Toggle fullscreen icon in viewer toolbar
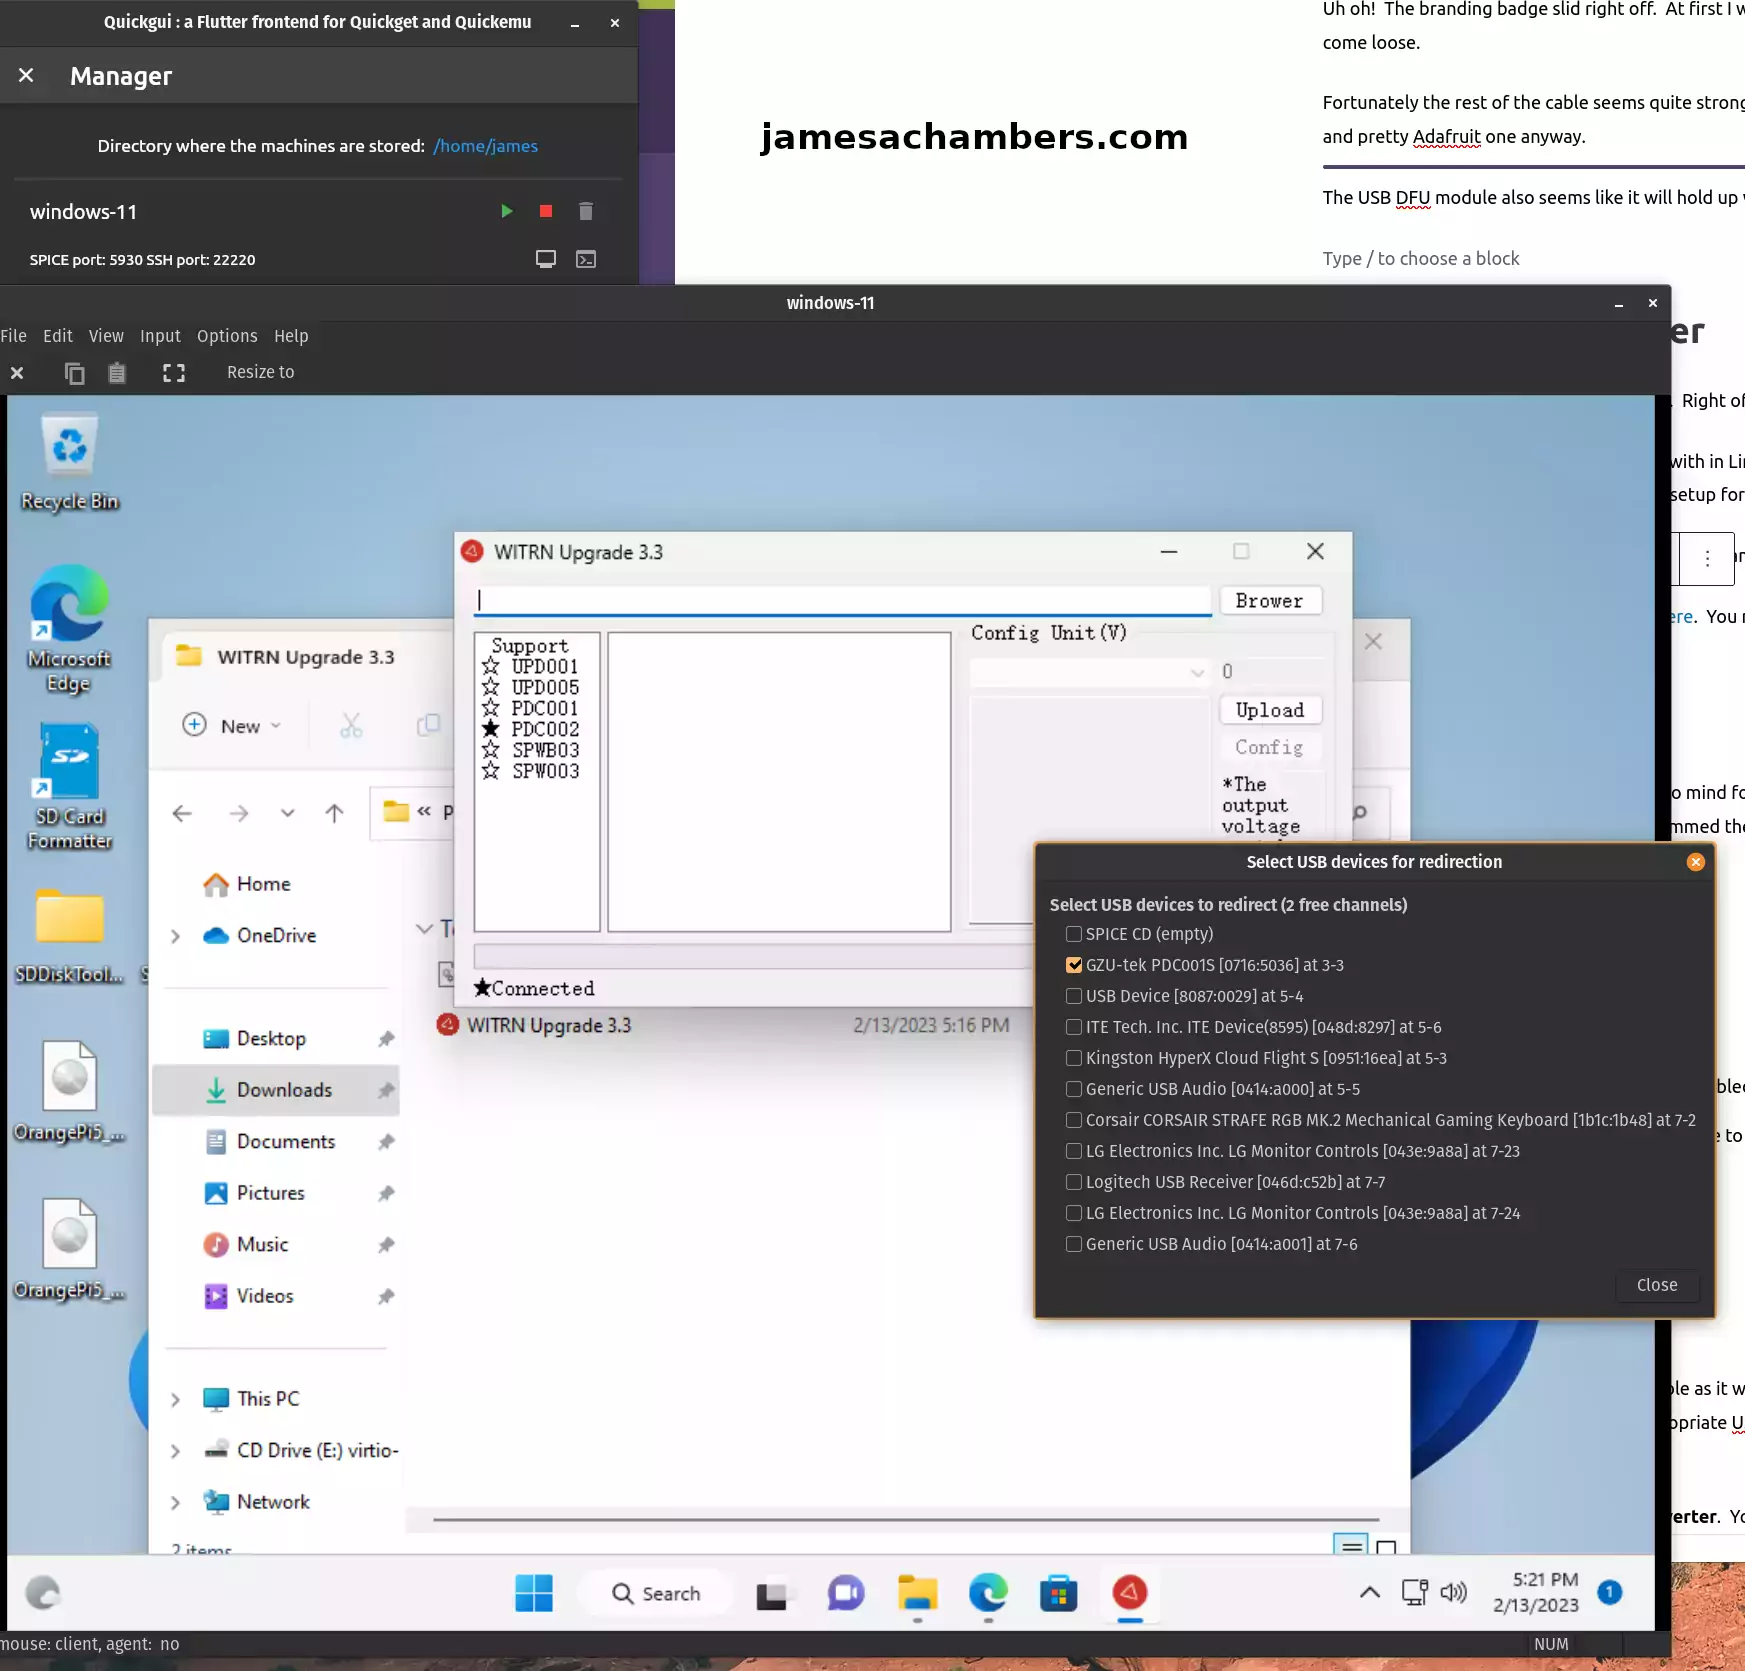This screenshot has width=1745, height=1671. click(x=174, y=373)
